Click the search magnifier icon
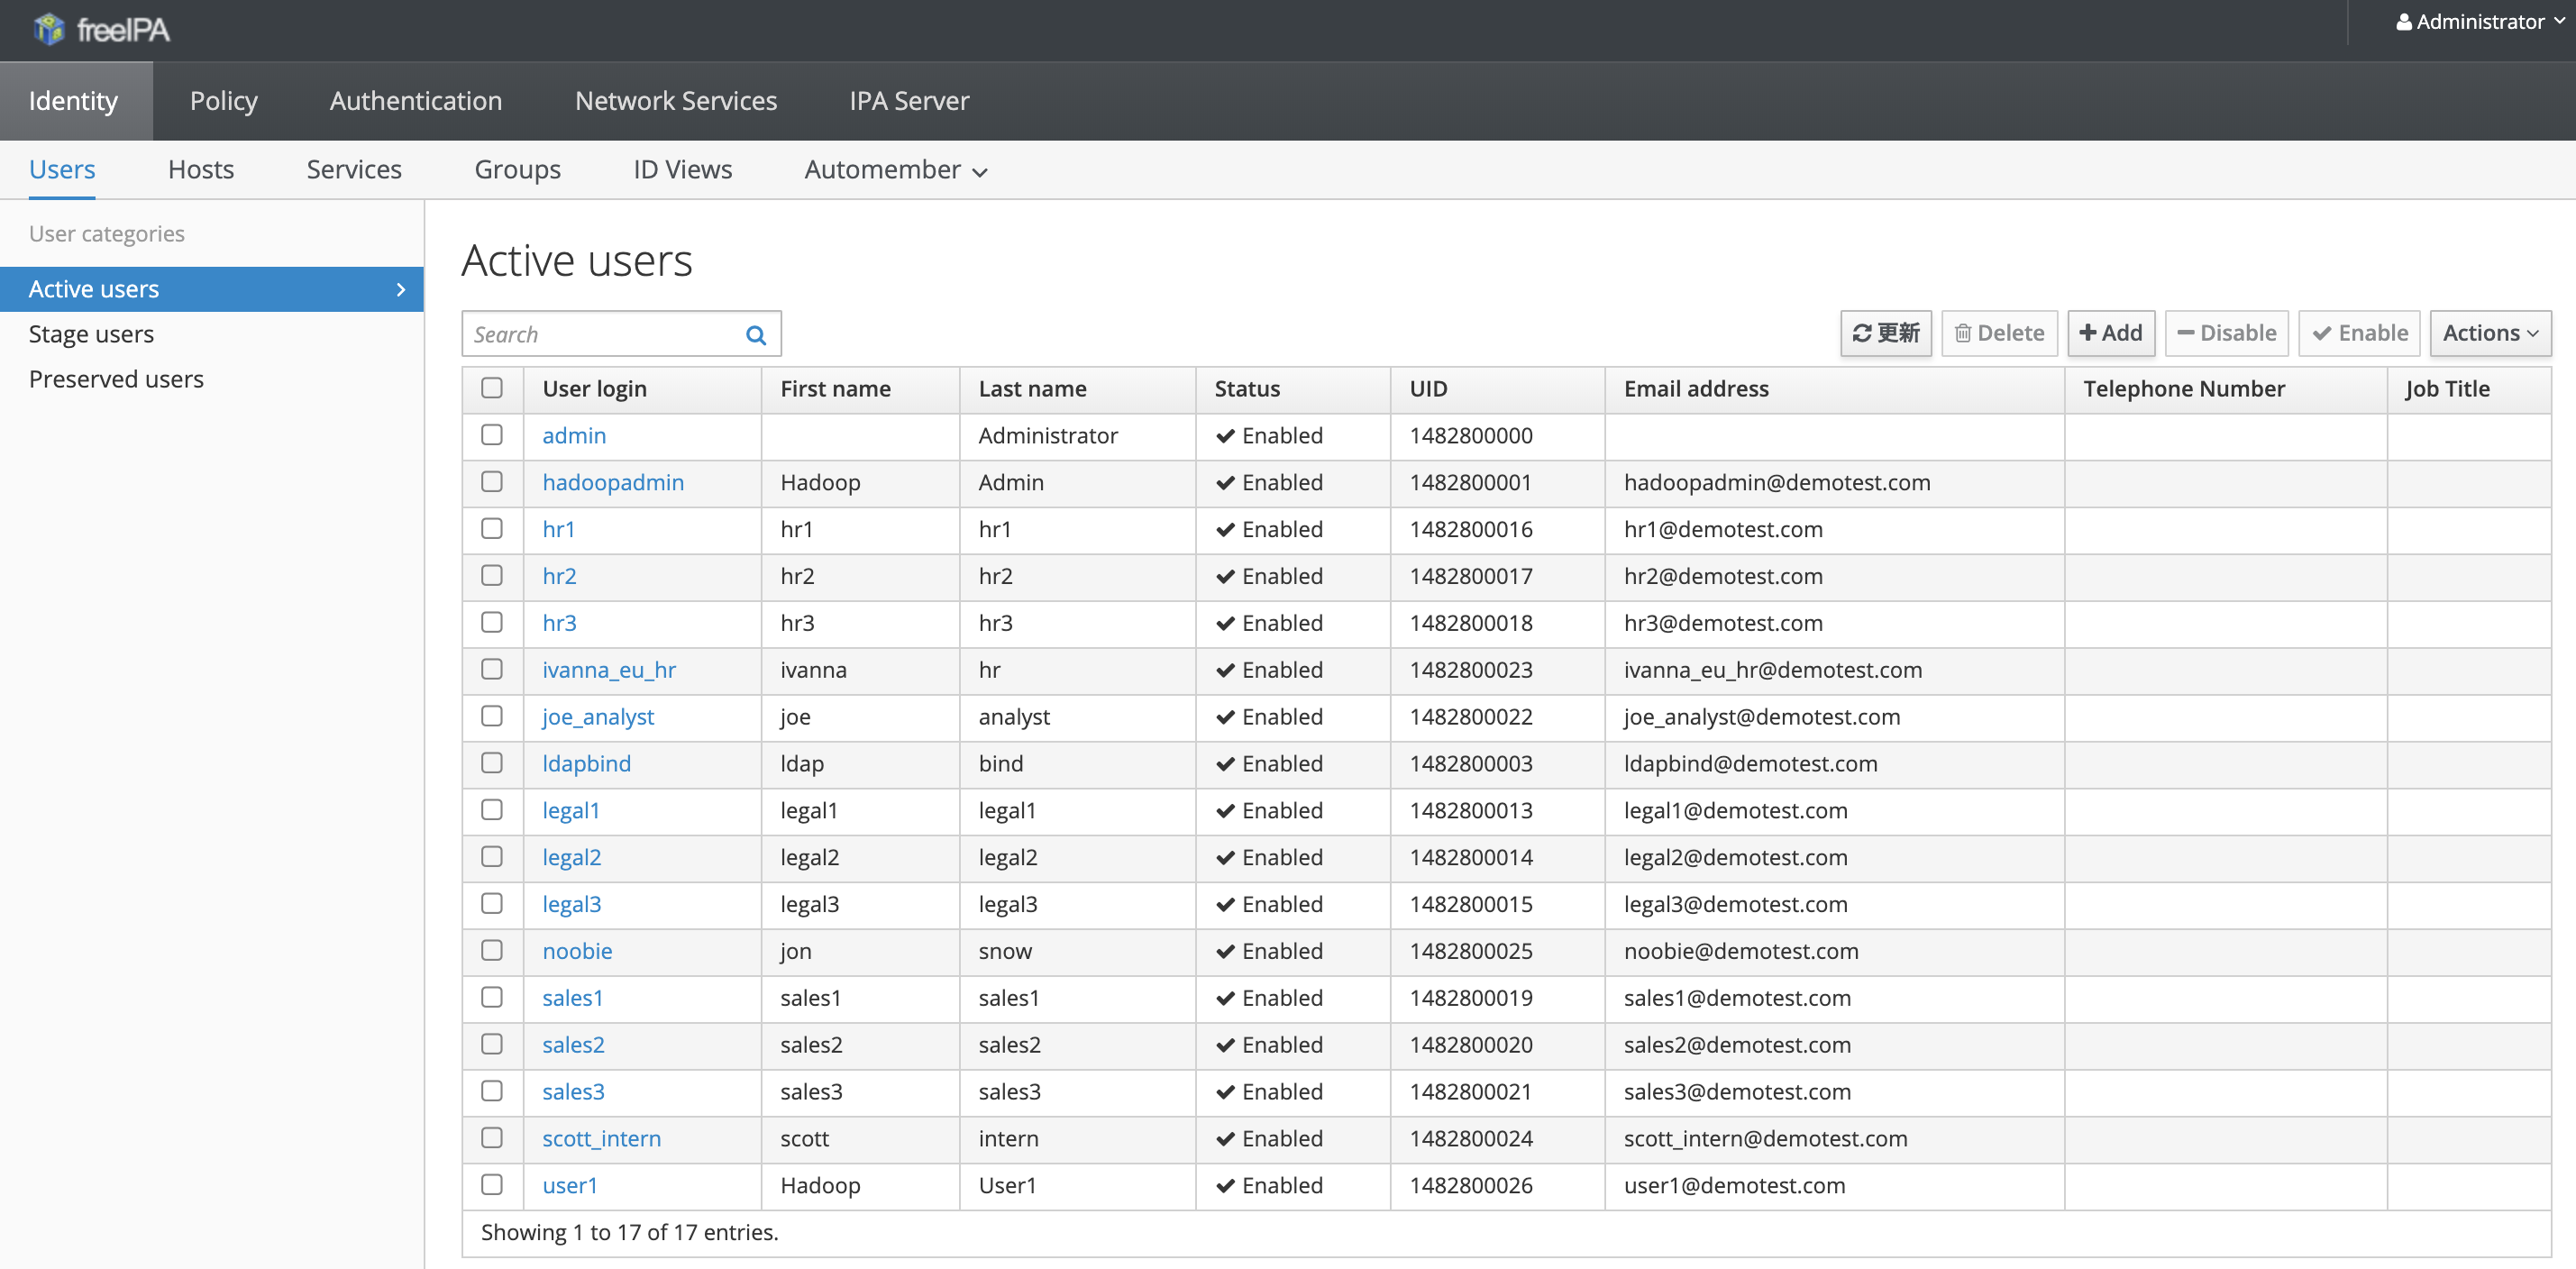Viewport: 2576px width, 1269px height. 755,335
